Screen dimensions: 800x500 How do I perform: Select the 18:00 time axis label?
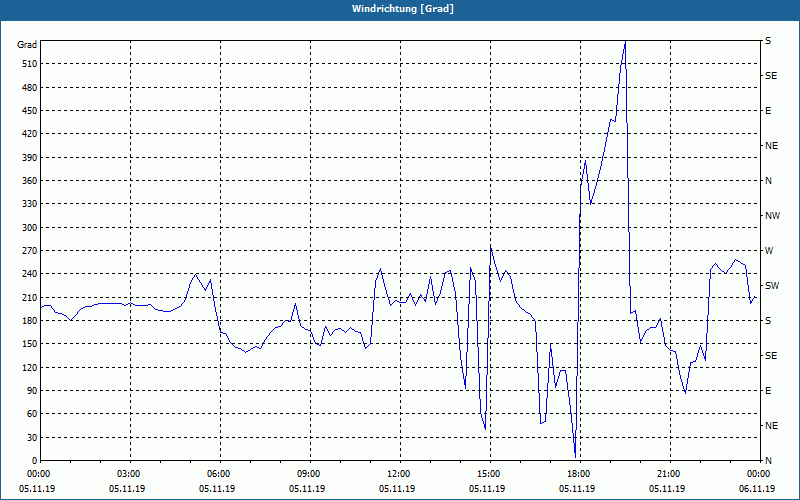coord(580,474)
